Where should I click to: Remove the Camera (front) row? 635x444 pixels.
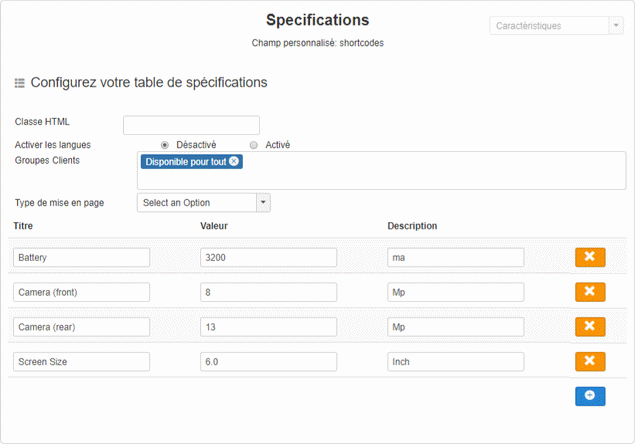[590, 292]
